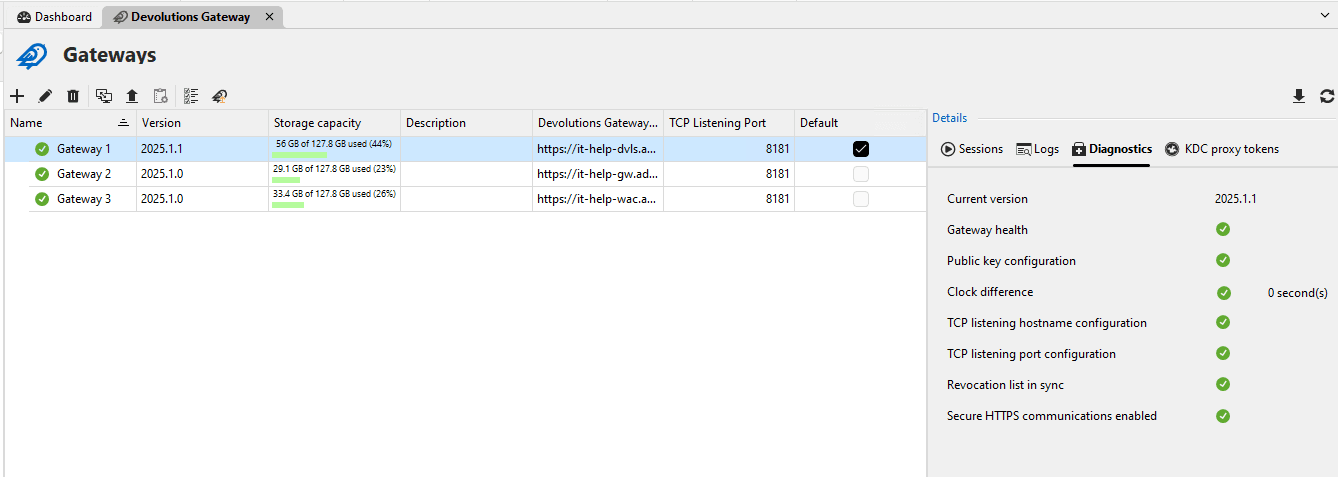
Task: Click the Add gateway plus icon
Action: [17, 96]
